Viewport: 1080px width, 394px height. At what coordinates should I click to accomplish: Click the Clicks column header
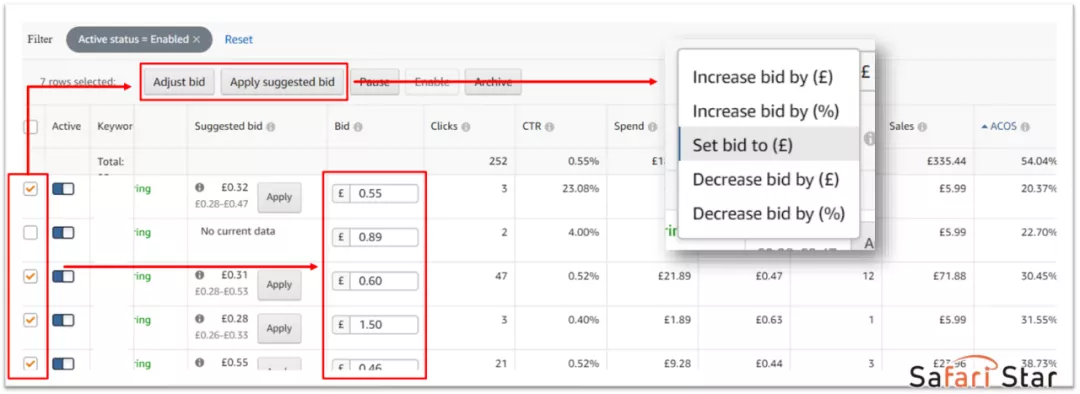tap(444, 127)
